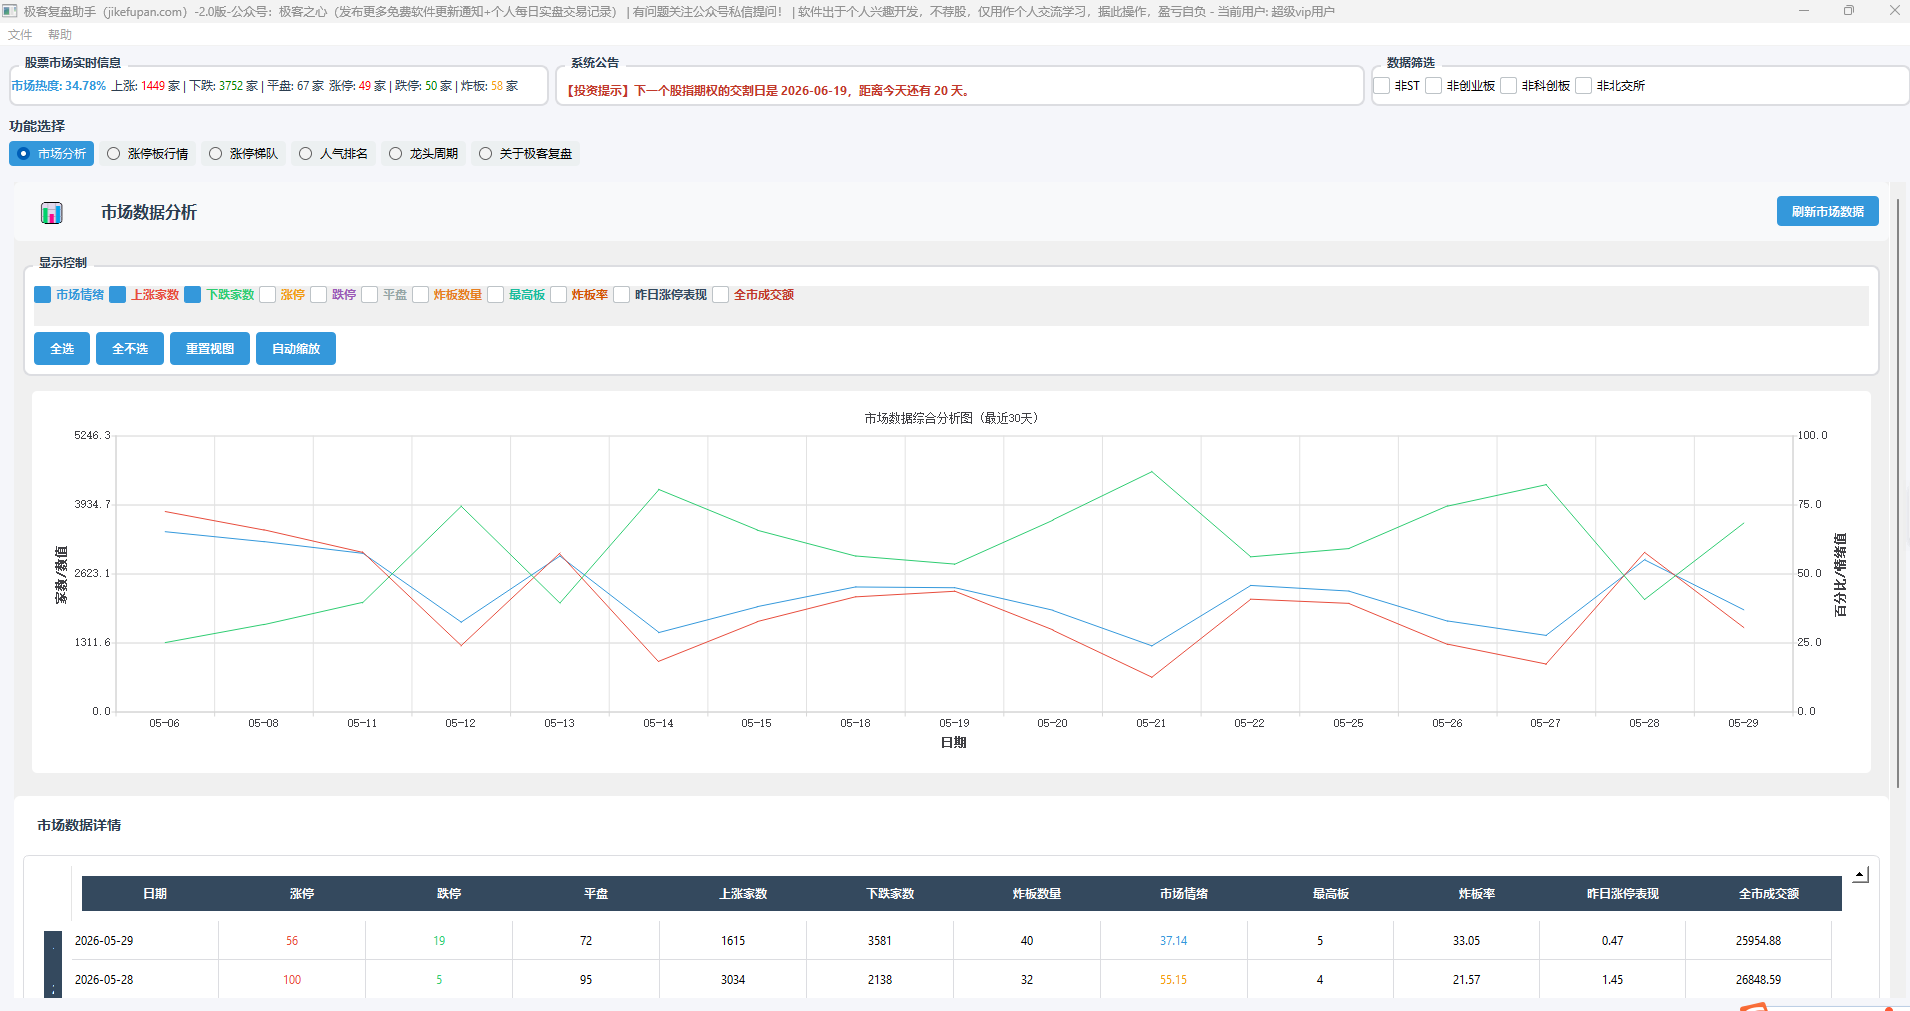This screenshot has height=1011, width=1910.
Task: Enable the 涨停 series checkbox
Action: (x=268, y=295)
